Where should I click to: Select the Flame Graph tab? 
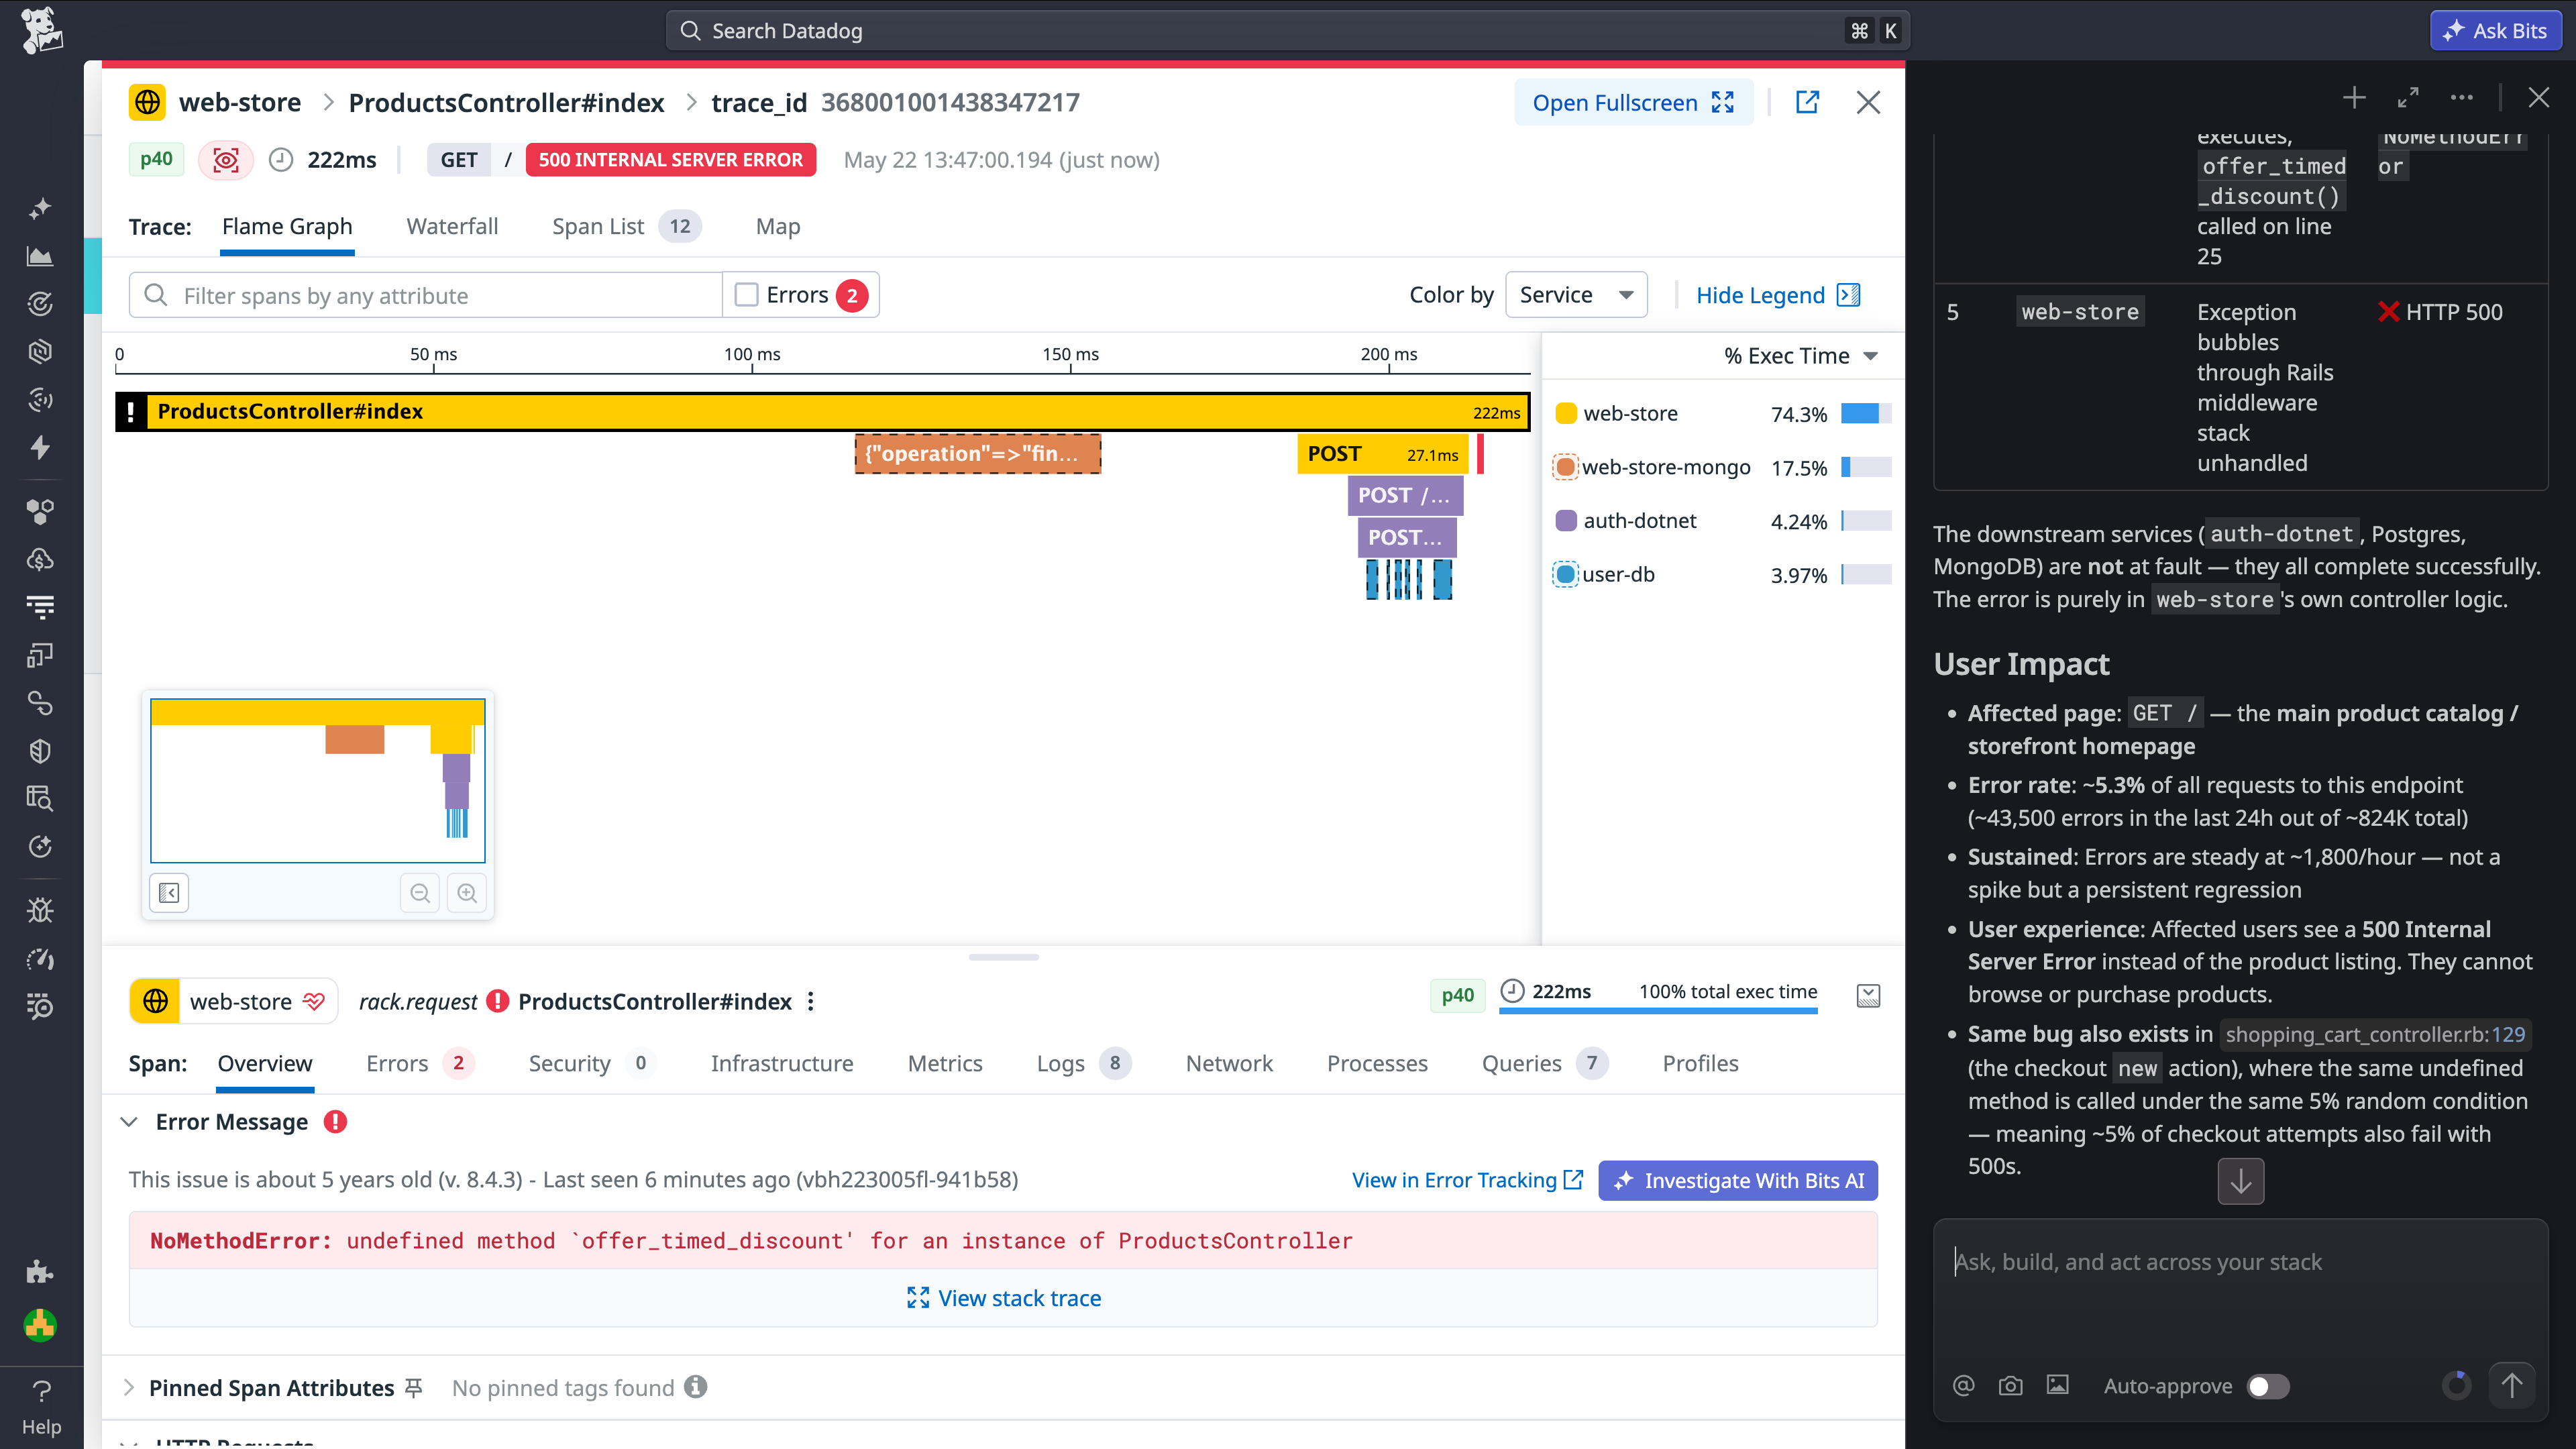pos(287,226)
